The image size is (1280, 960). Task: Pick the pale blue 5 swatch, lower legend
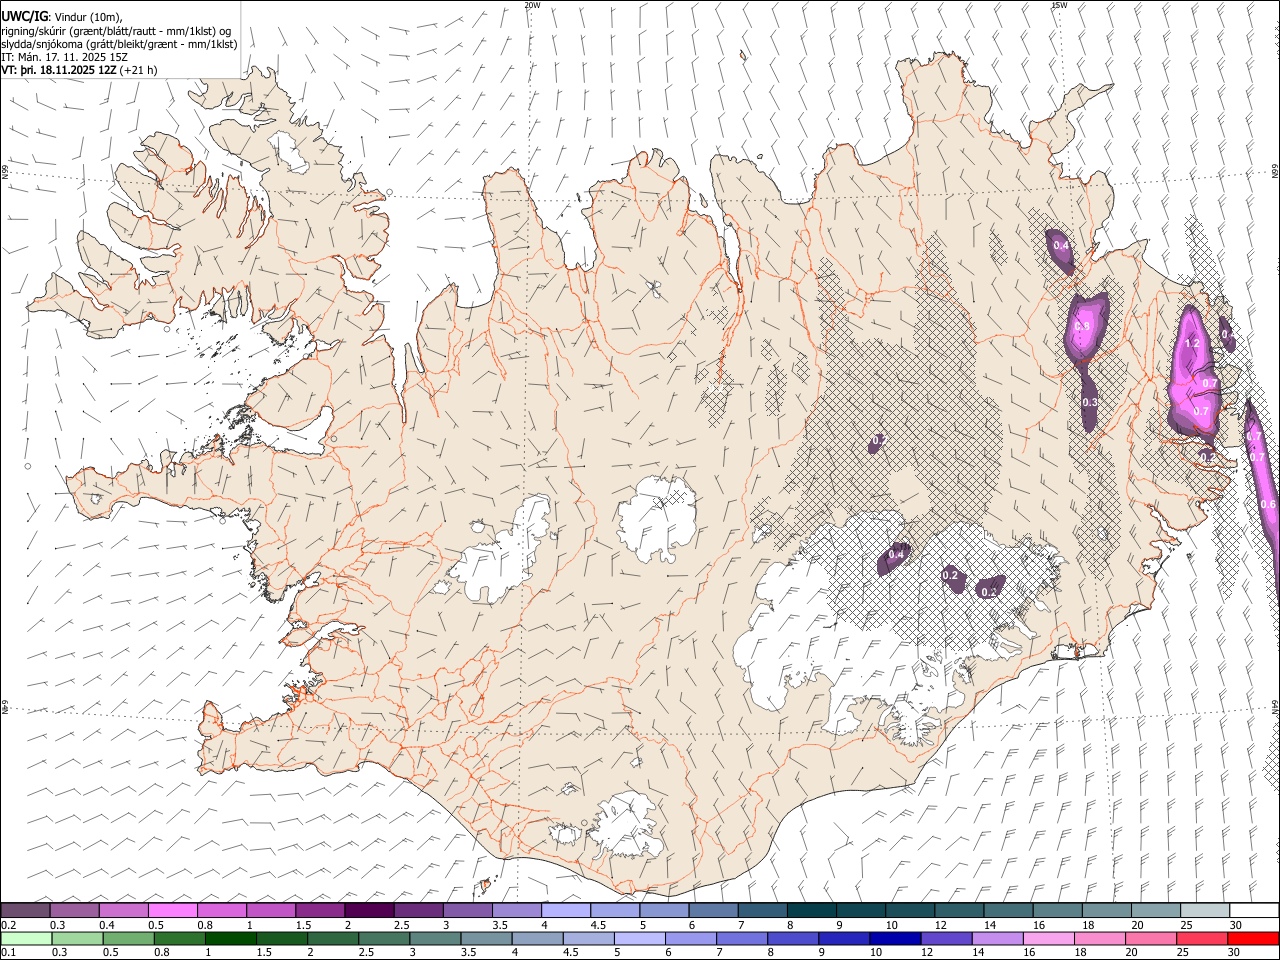pyautogui.click(x=638, y=939)
